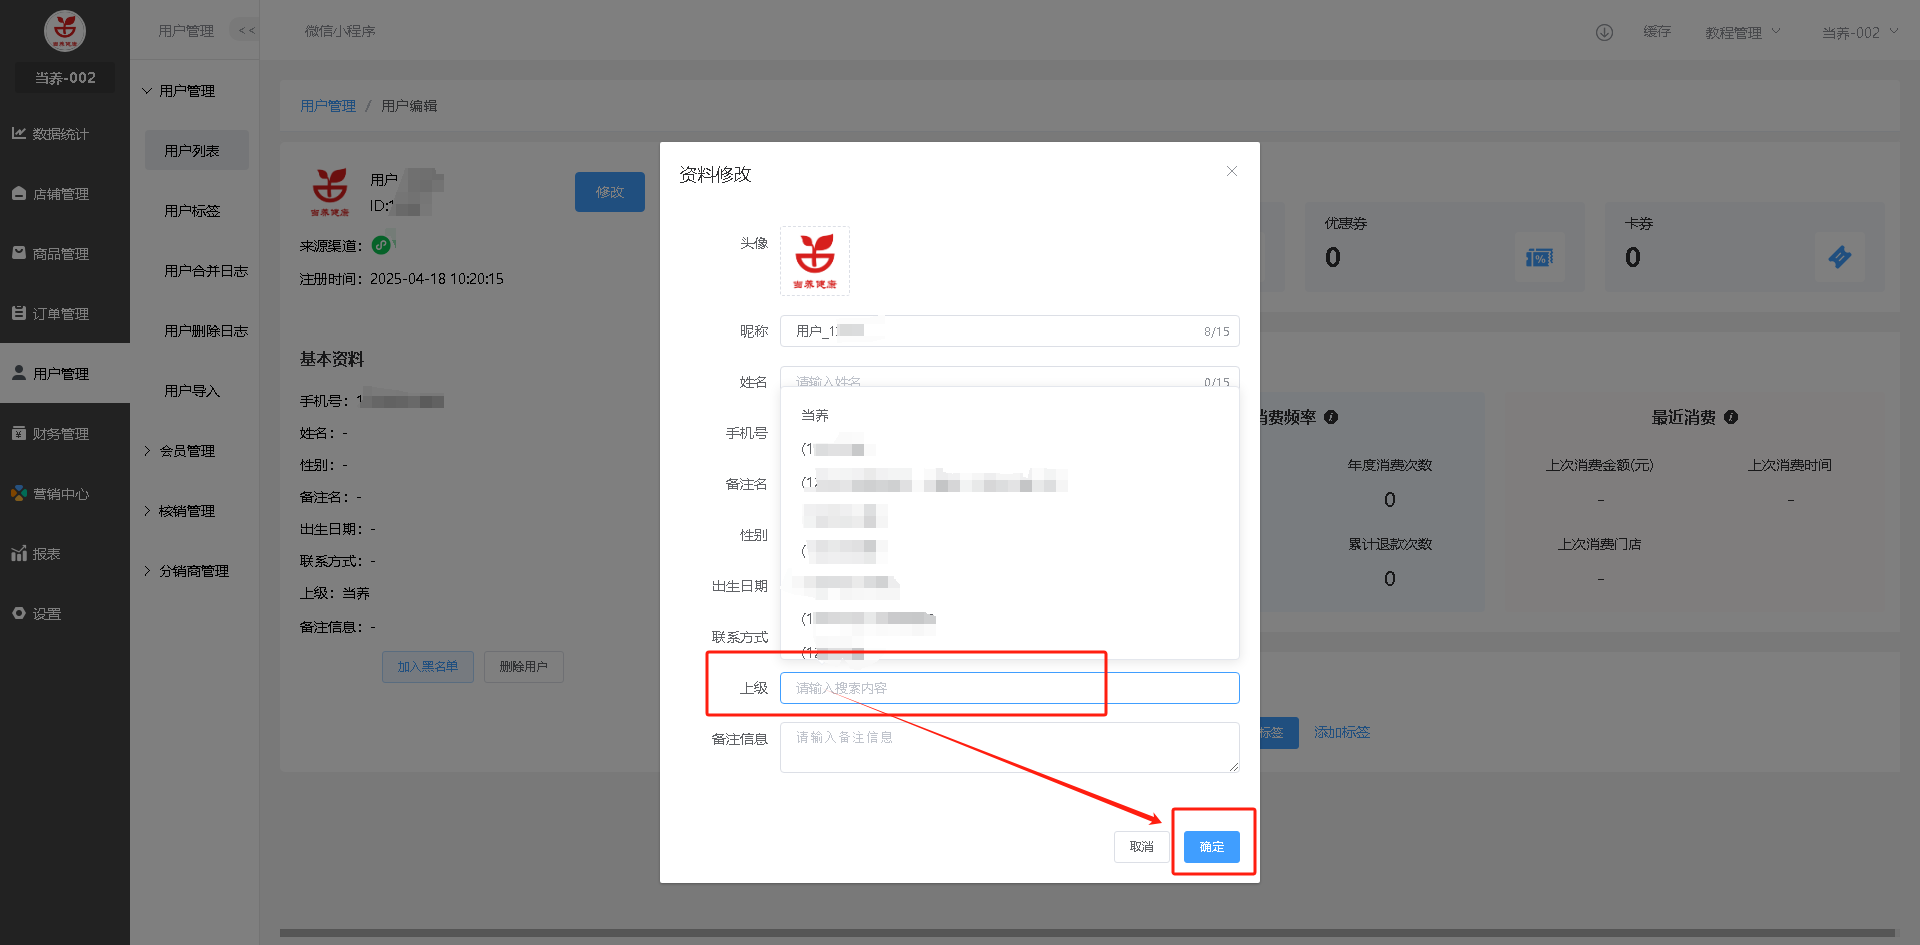The height and width of the screenshot is (945, 1920).
Task: Collapse the submenu with << button
Action: pos(246,31)
